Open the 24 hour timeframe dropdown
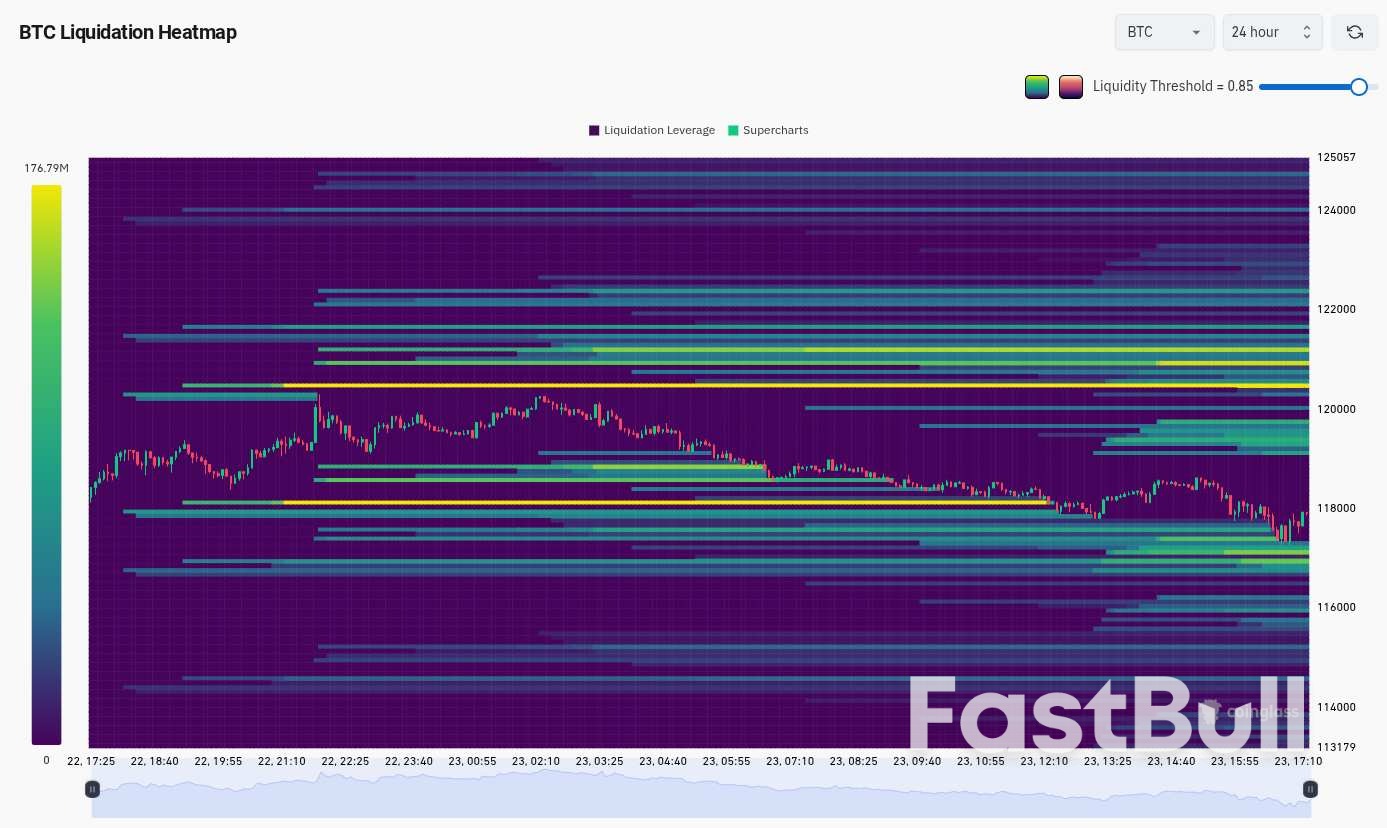The width and height of the screenshot is (1387, 828). pos(1272,32)
